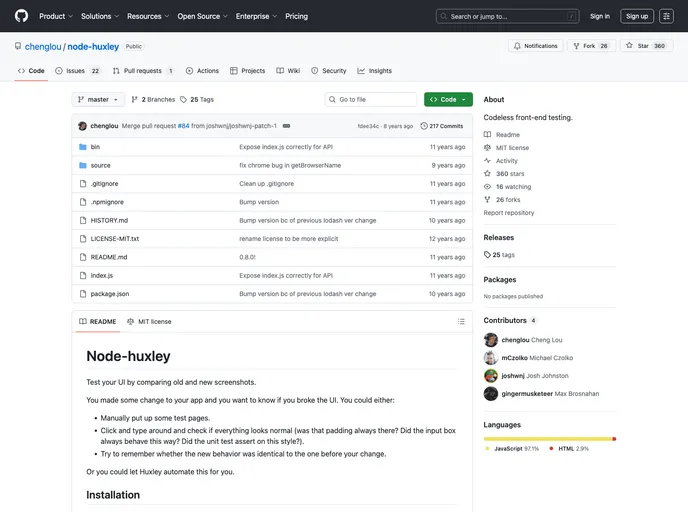Viewport: 688px width, 512px height.
Task: Expand the Product menu
Action: tap(55, 16)
